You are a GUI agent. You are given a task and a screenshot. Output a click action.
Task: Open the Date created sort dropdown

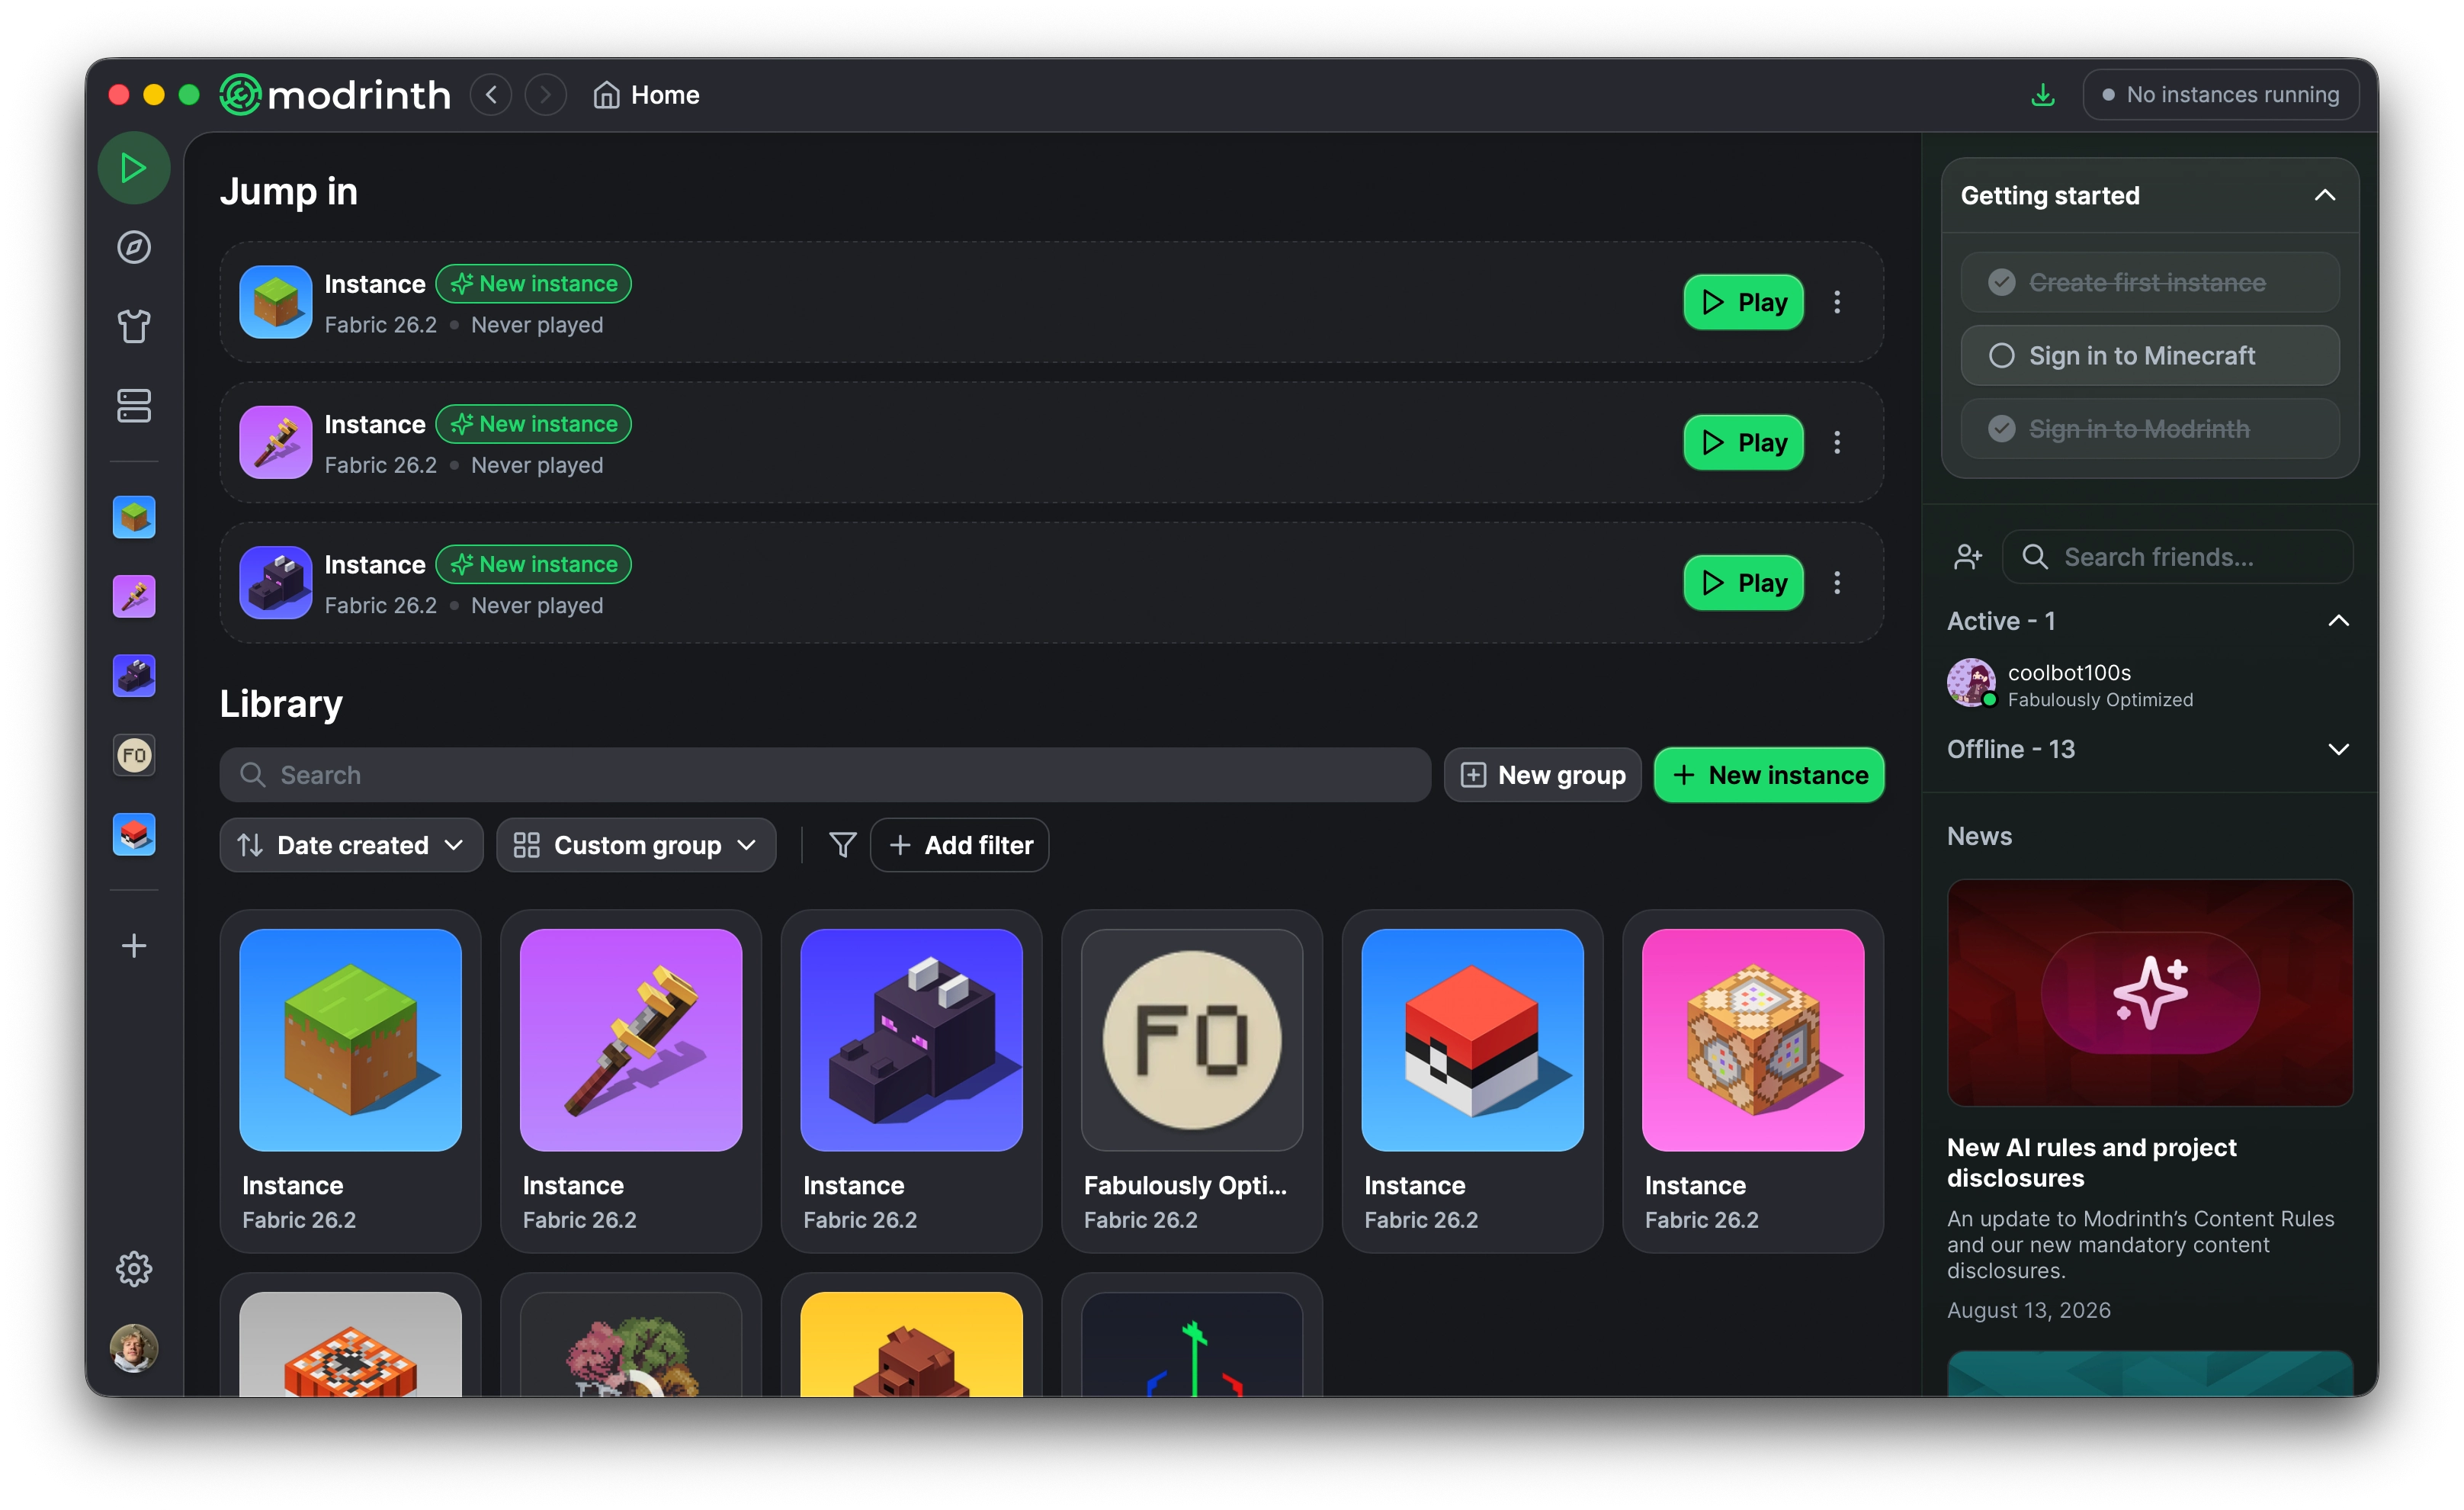[x=351, y=845]
